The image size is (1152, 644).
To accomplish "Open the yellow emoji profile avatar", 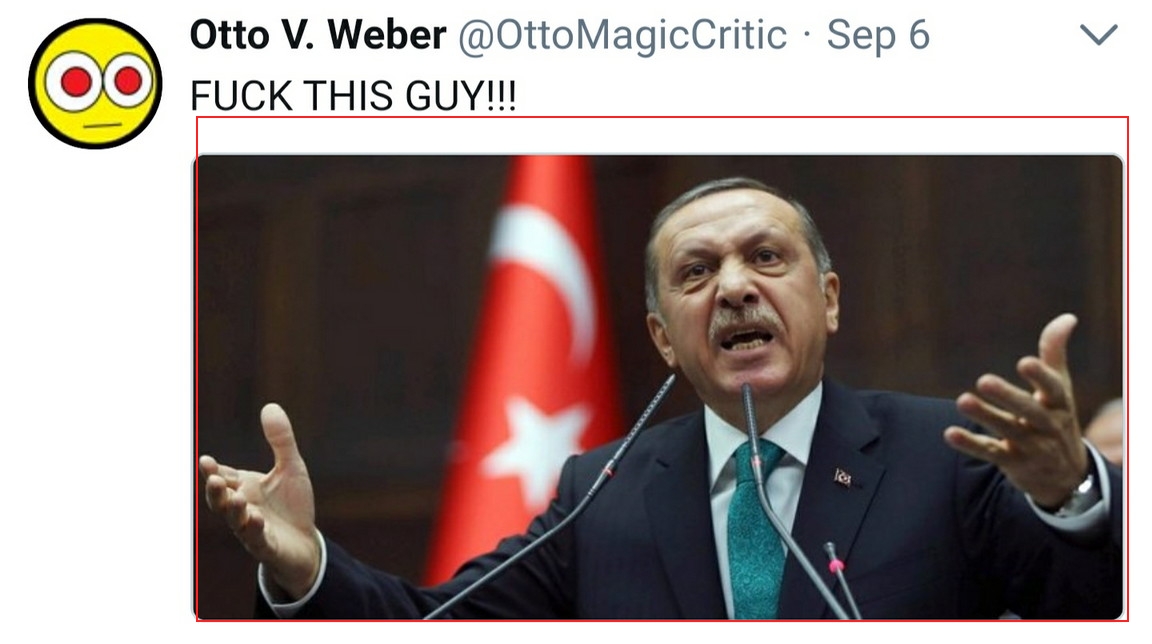I will click(x=95, y=83).
